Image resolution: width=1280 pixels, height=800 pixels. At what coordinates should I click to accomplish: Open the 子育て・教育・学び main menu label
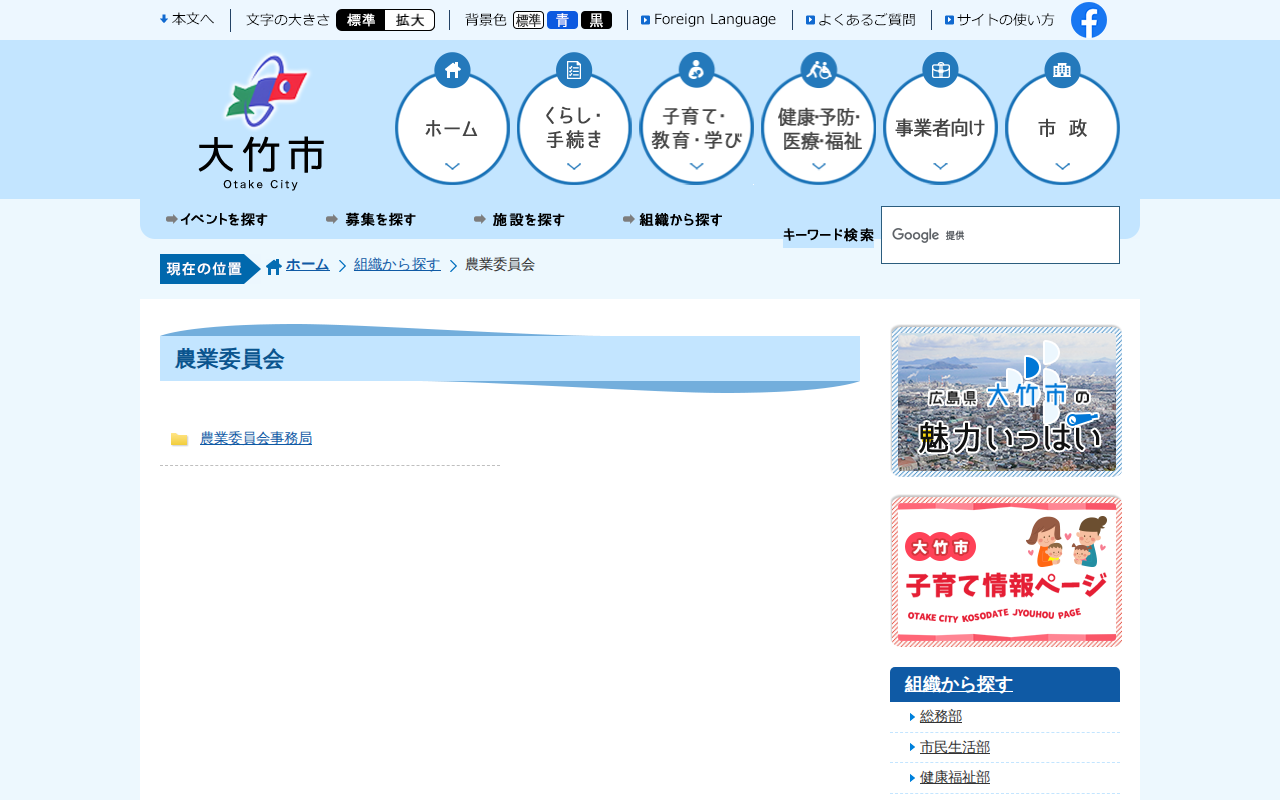pyautogui.click(x=696, y=128)
